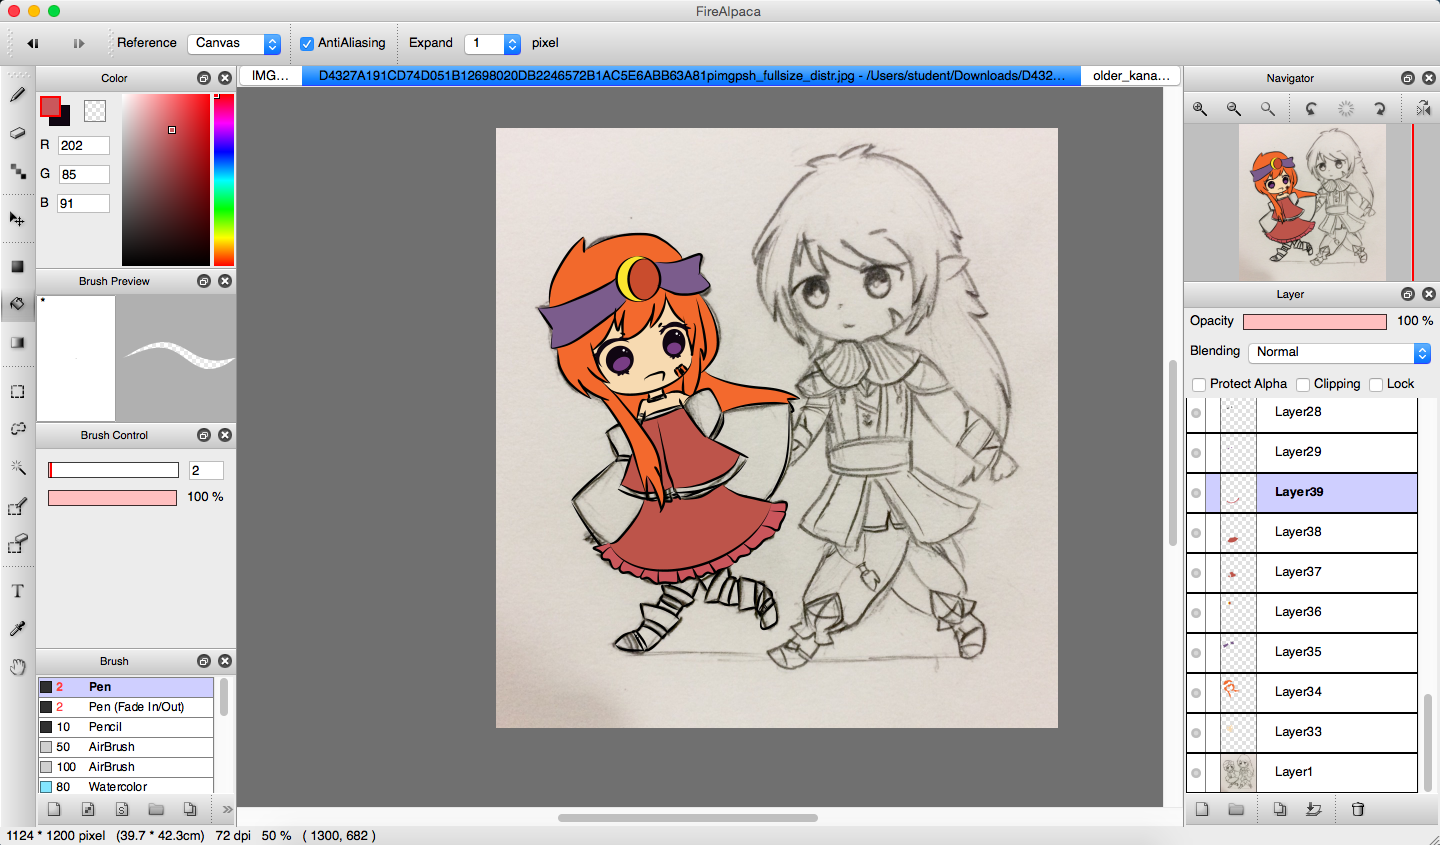Click the brush size value field
Image resolution: width=1440 pixels, height=845 pixels.
click(206, 470)
